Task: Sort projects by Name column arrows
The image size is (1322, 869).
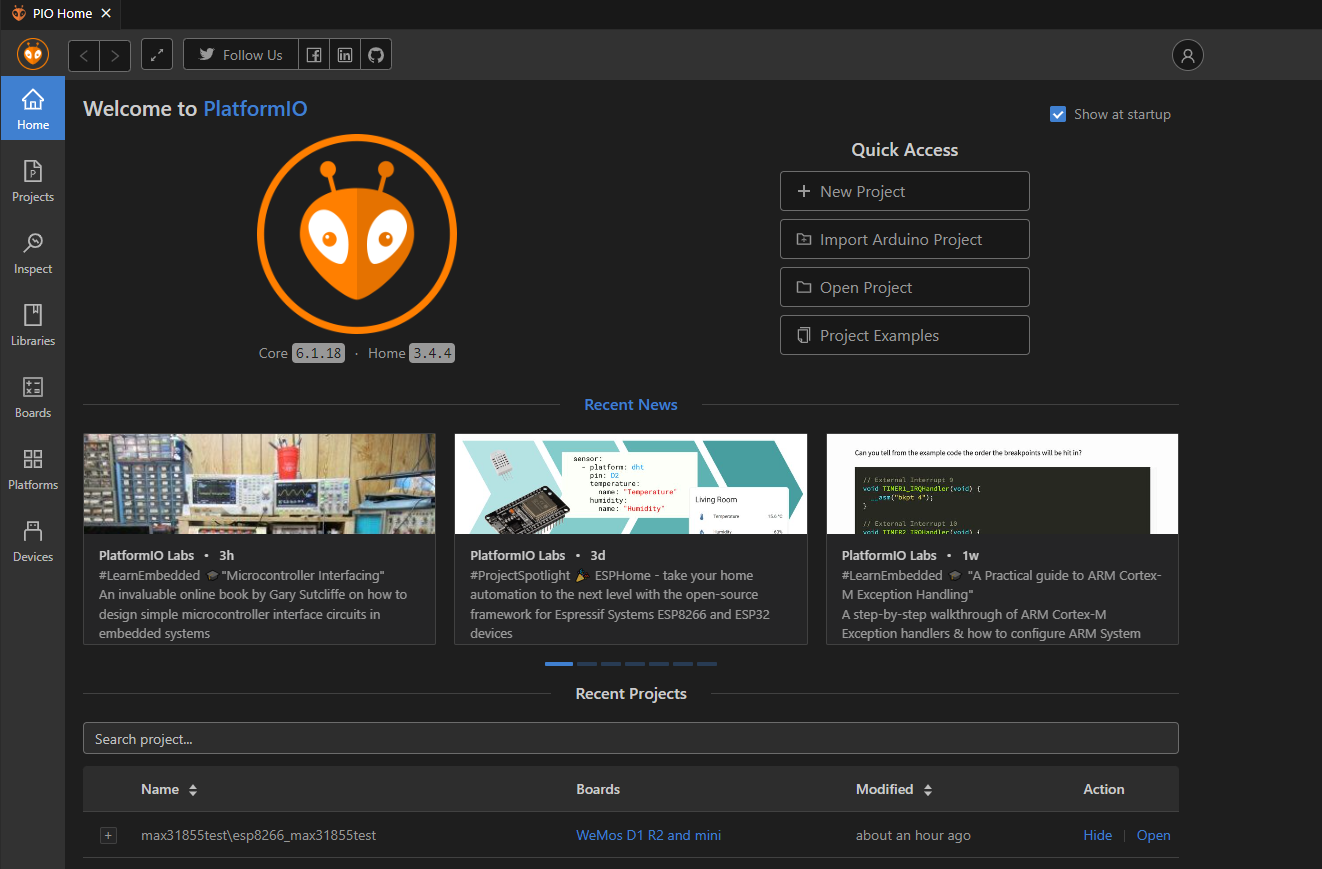Action: (193, 790)
